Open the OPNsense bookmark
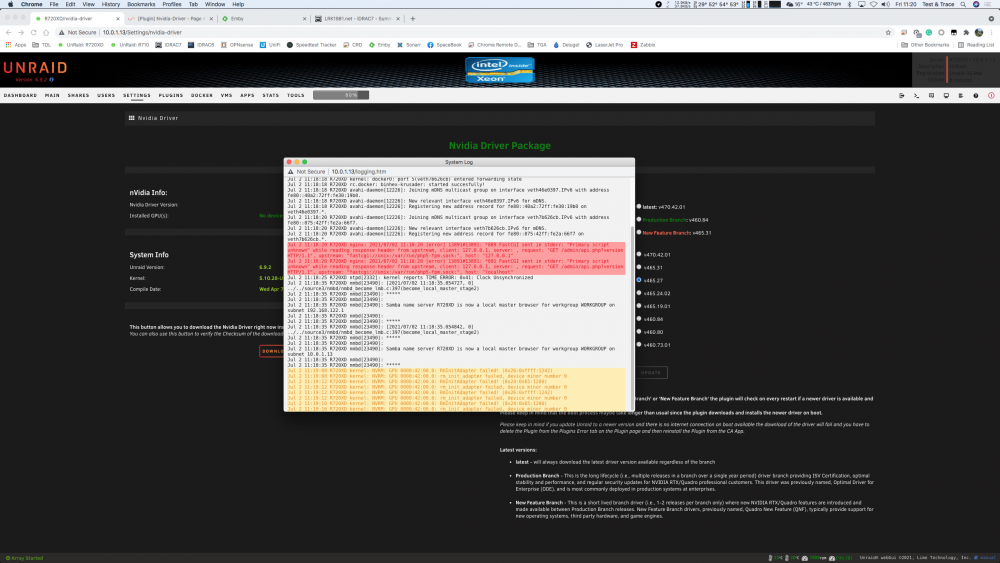This screenshot has height=563, width=1000. [237, 45]
